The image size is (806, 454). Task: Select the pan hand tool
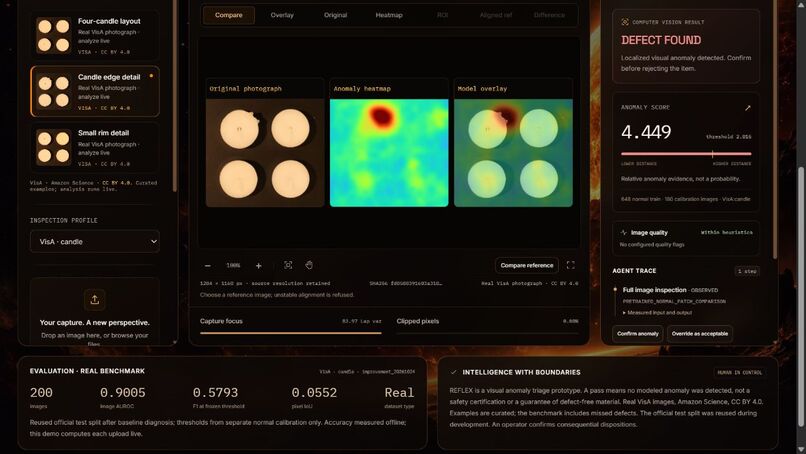click(309, 265)
